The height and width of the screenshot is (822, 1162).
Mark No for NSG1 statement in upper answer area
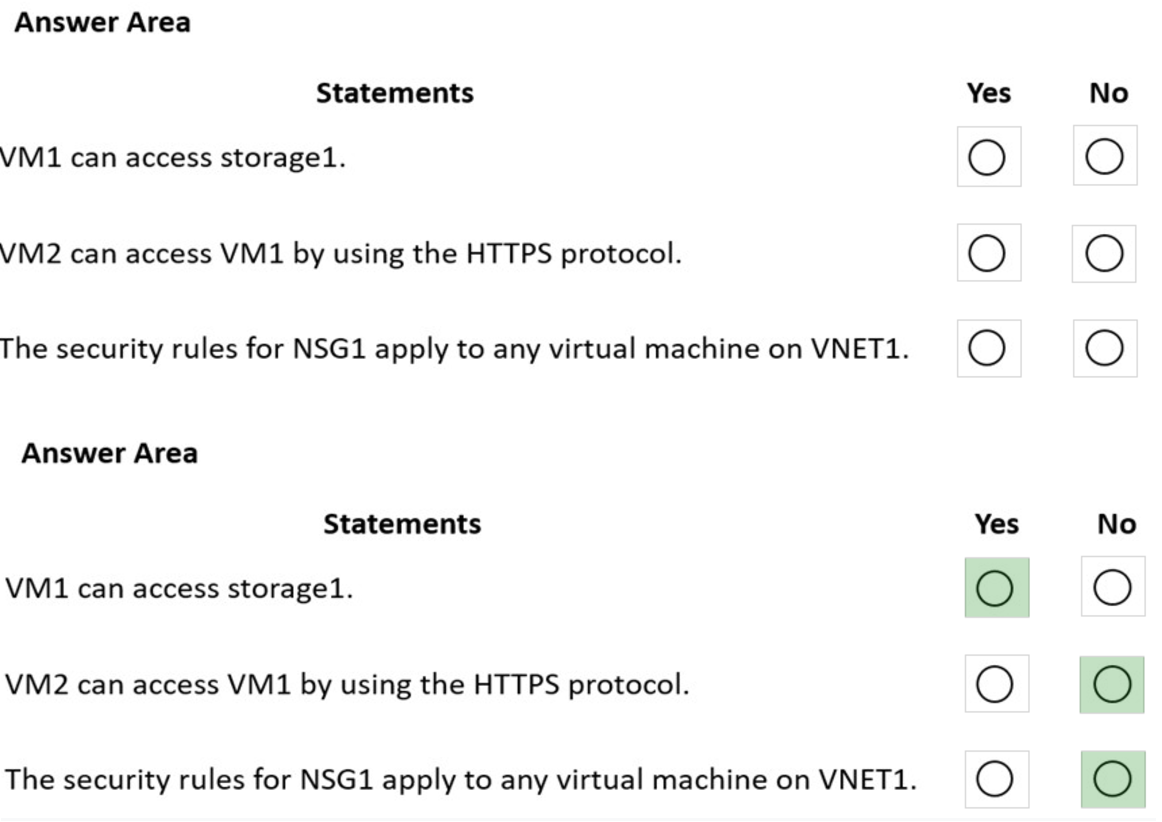[x=1104, y=348]
